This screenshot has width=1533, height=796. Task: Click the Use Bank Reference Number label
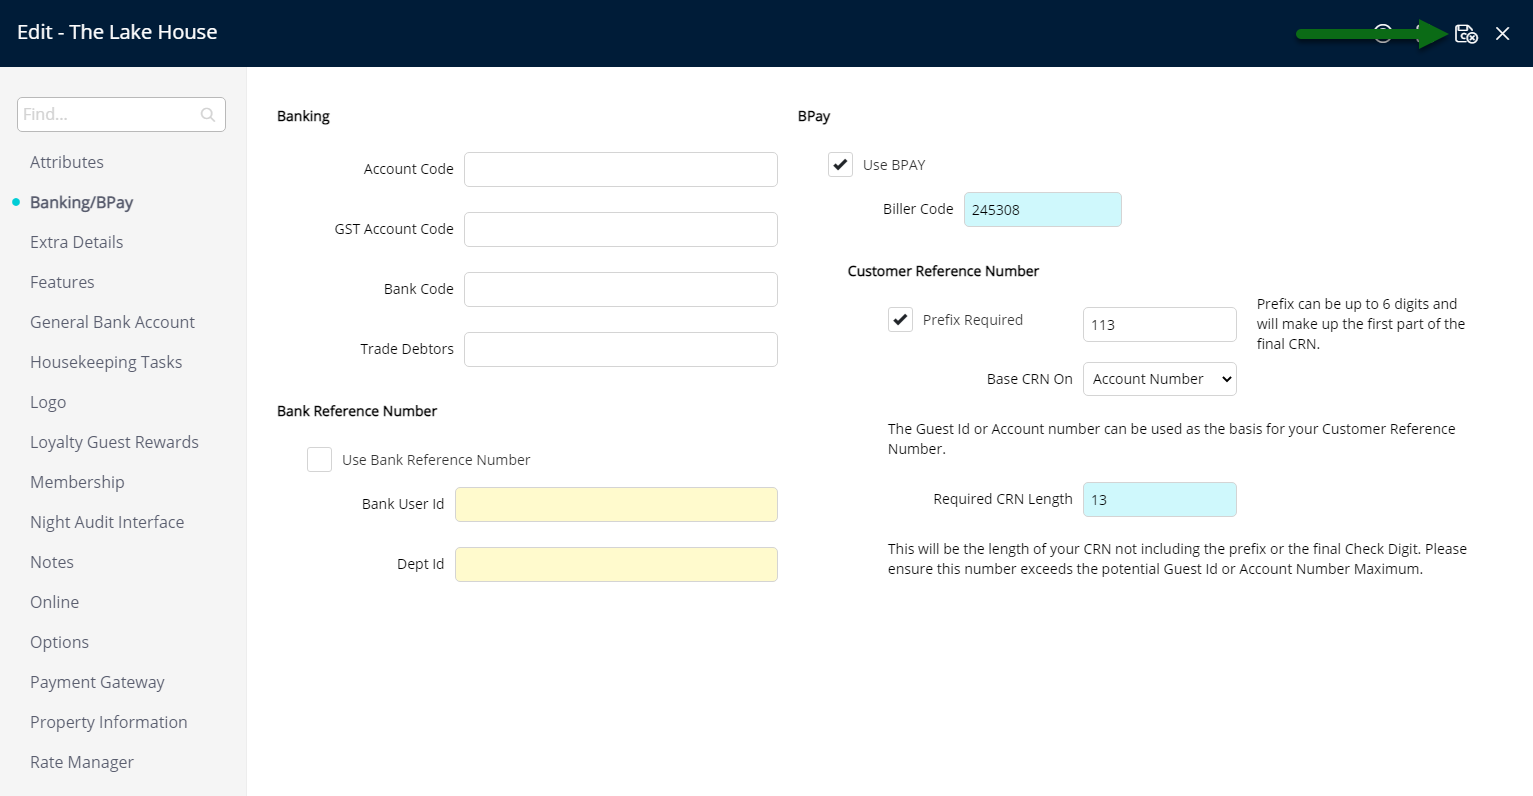[x=436, y=460]
